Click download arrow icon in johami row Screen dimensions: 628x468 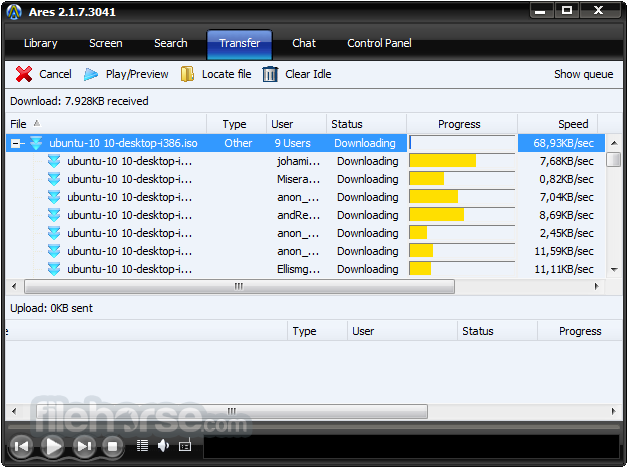54,161
